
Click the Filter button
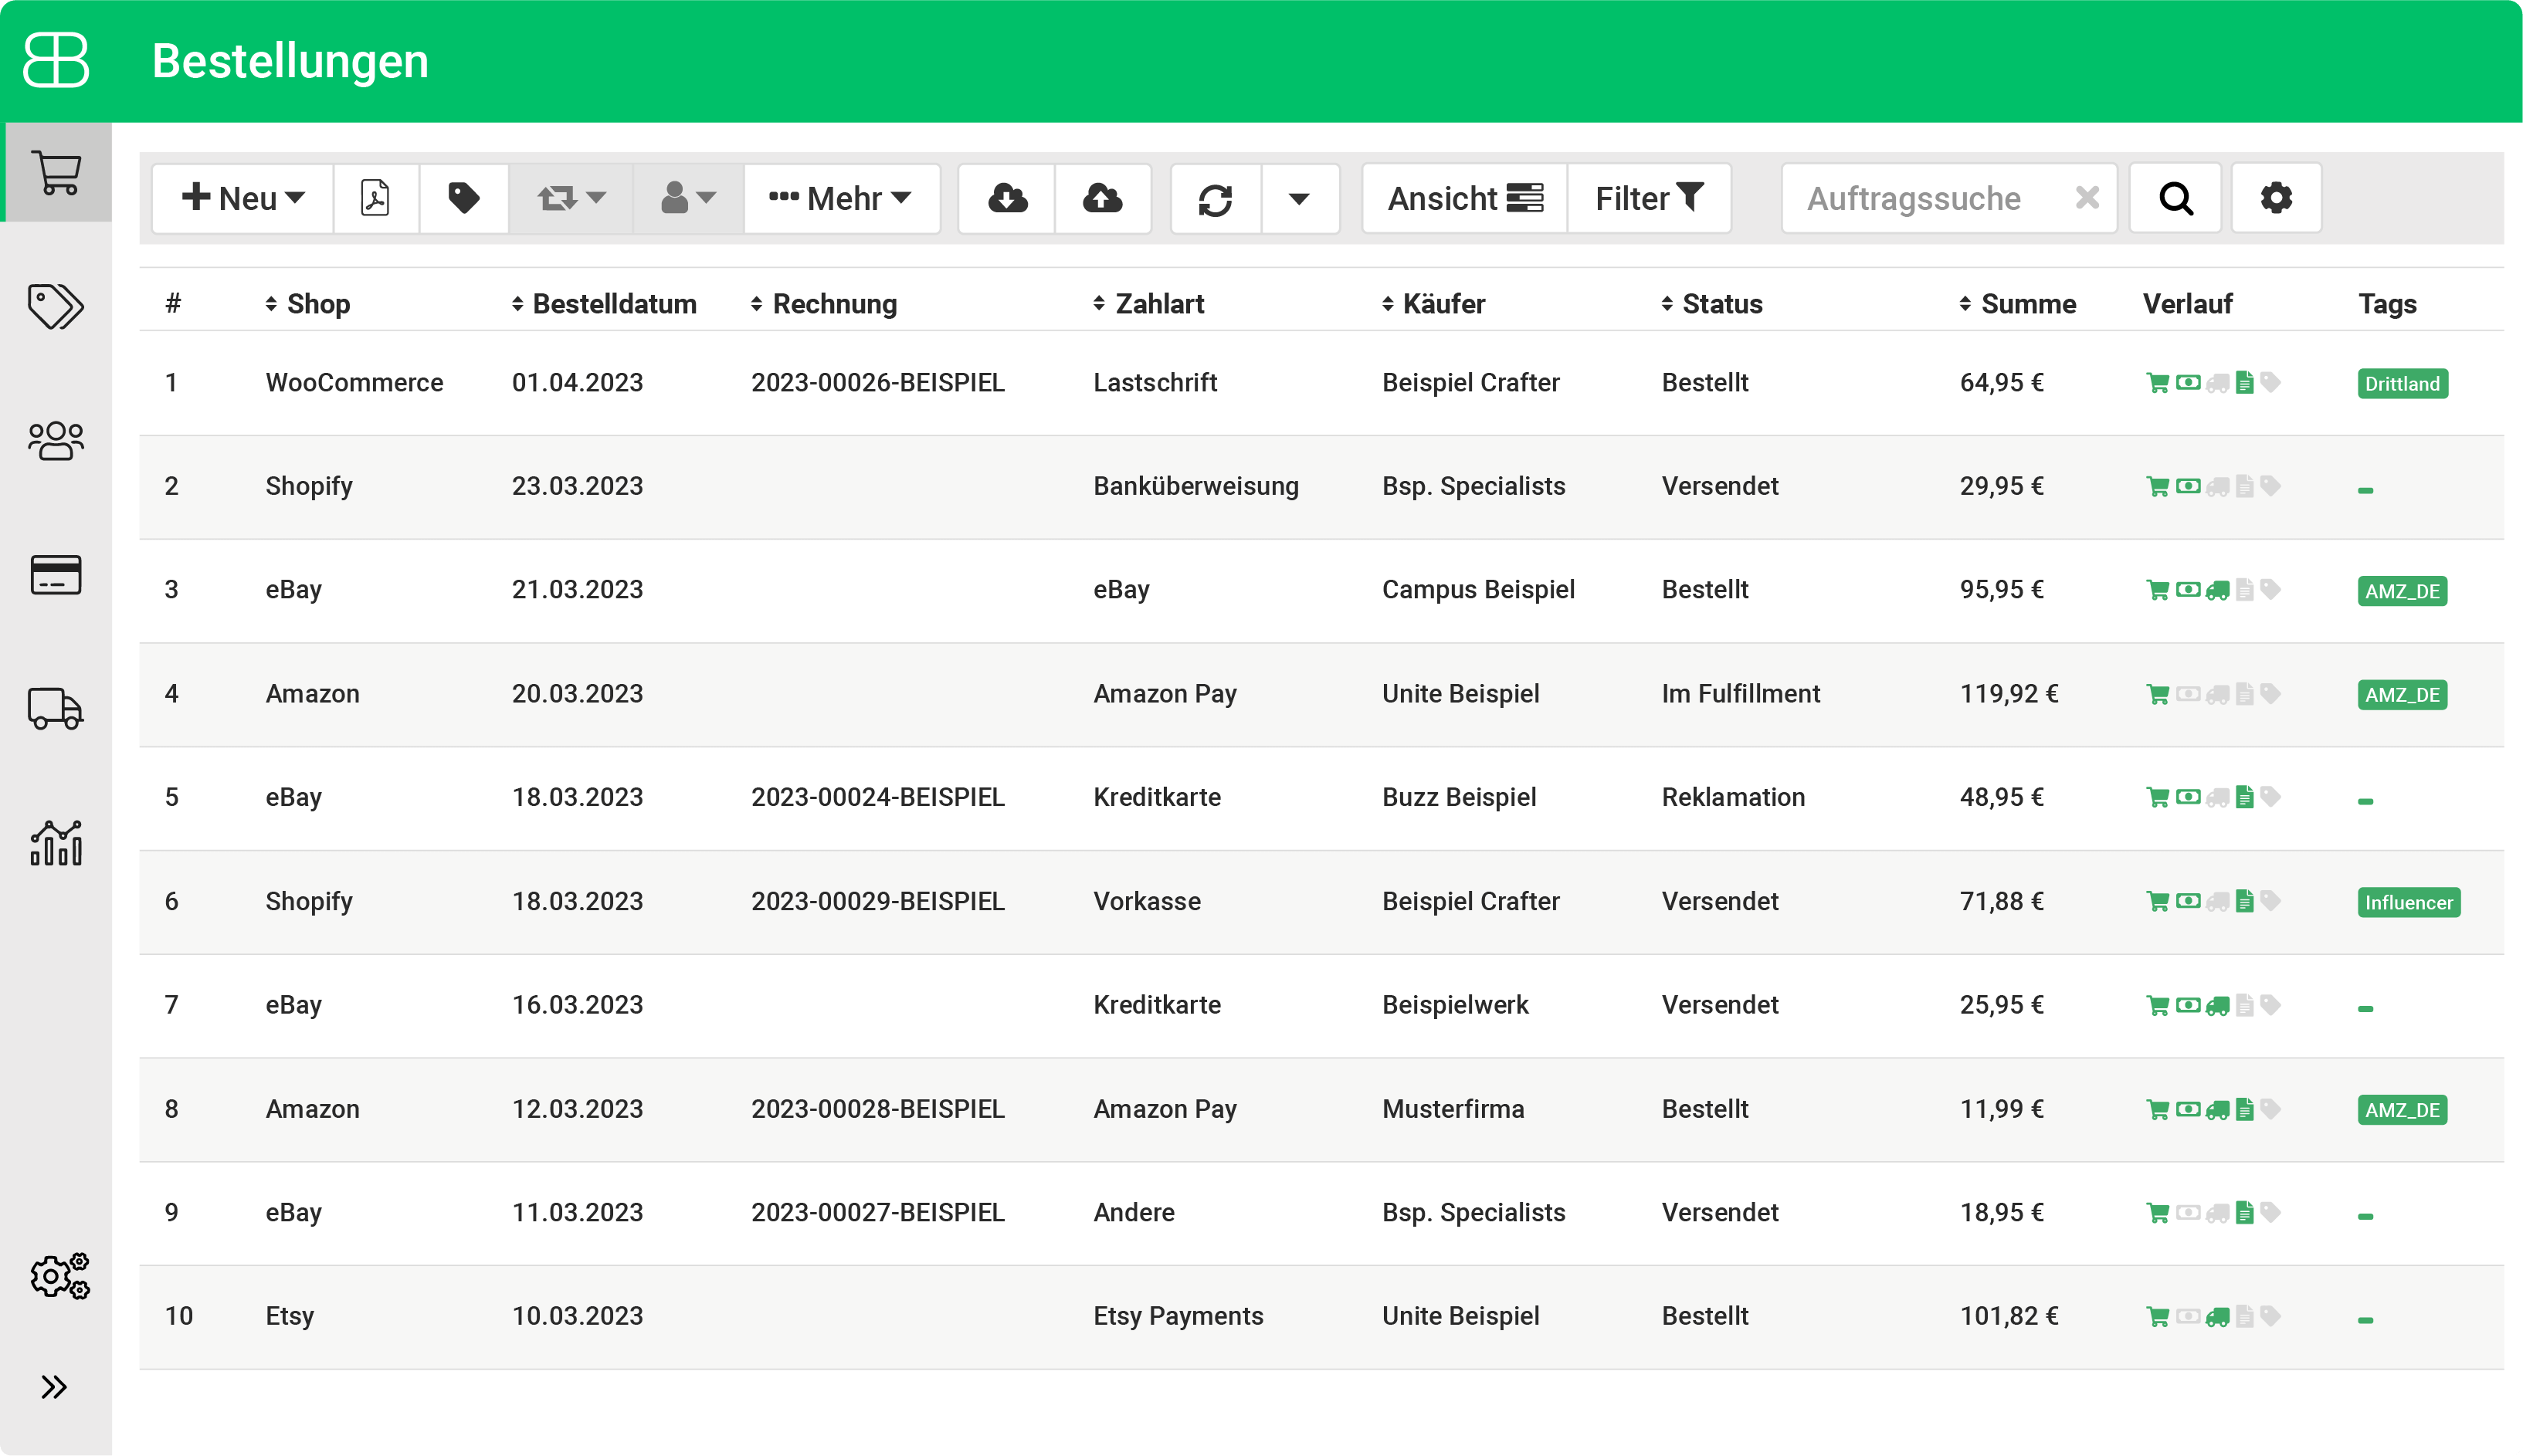tap(1649, 198)
